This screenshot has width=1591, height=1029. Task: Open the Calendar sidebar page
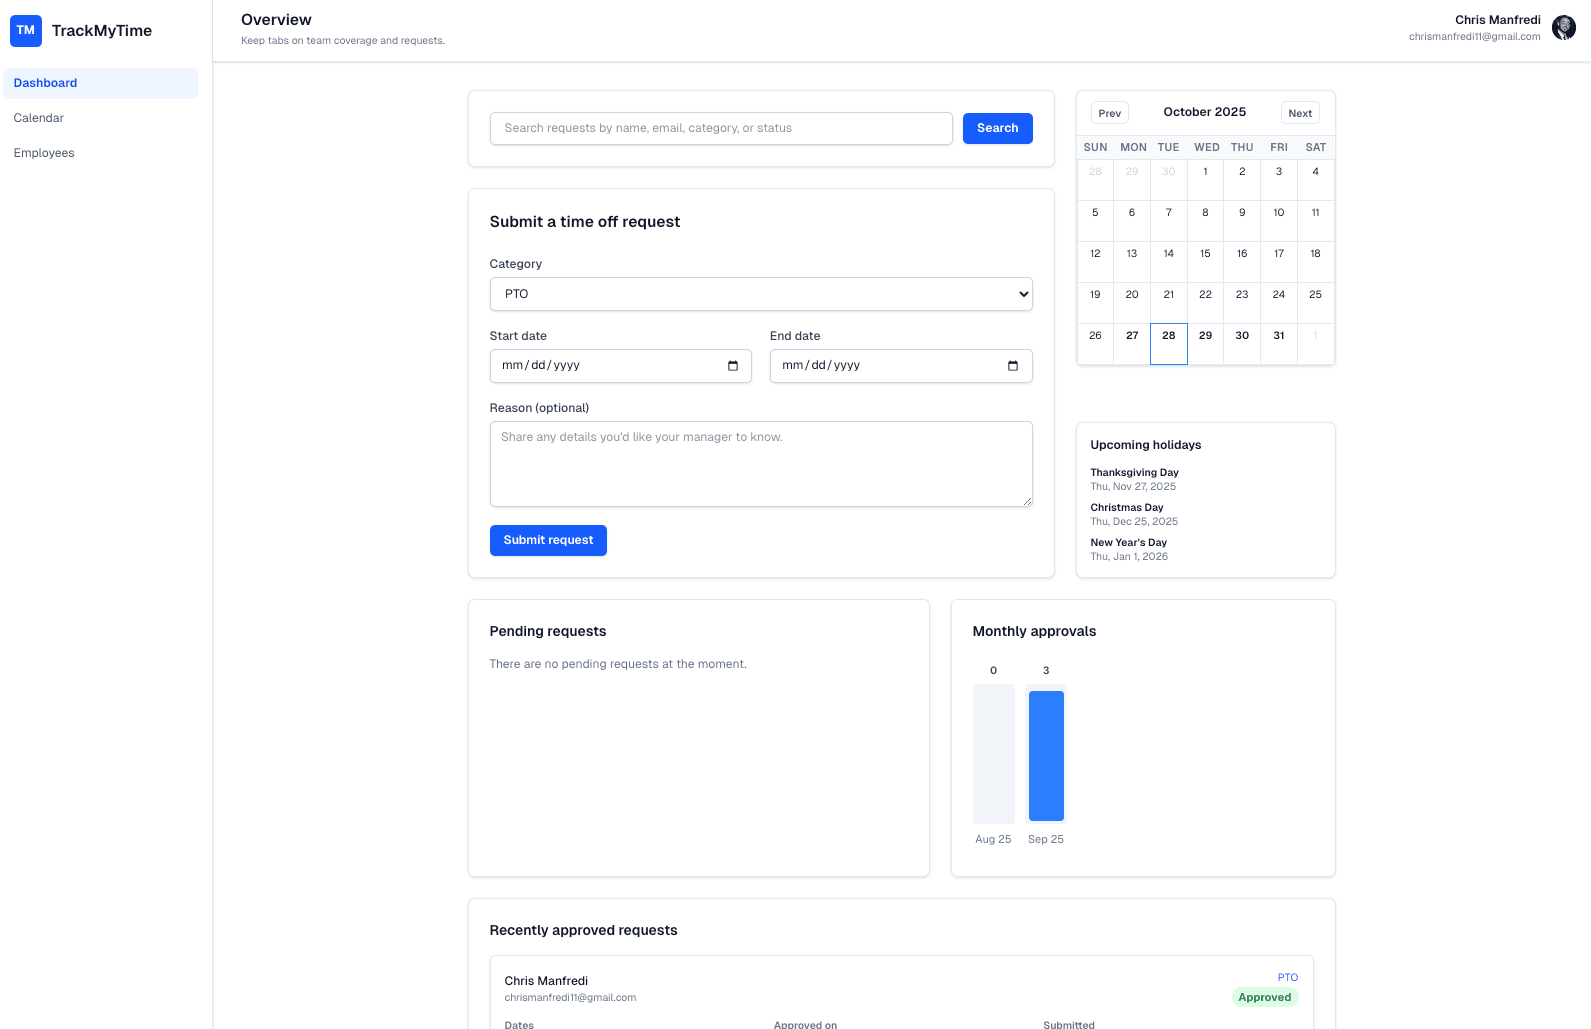point(39,118)
